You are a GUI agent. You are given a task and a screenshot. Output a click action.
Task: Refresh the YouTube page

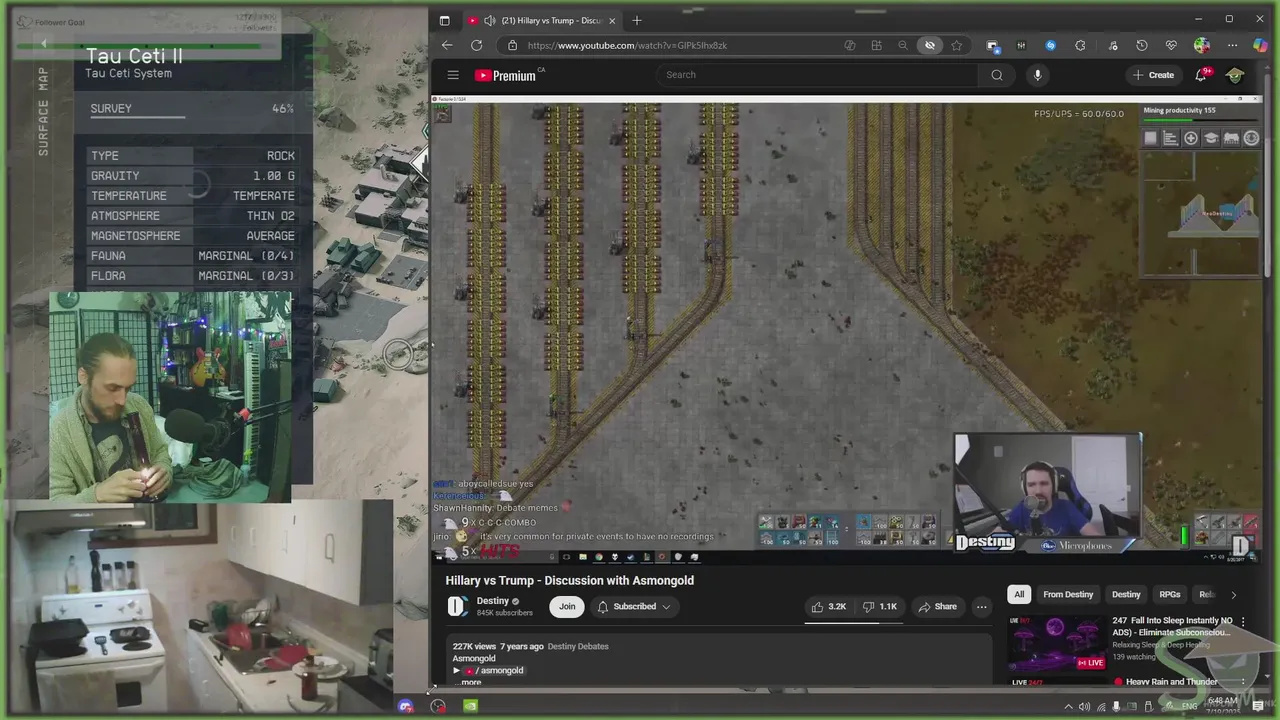pos(477,45)
